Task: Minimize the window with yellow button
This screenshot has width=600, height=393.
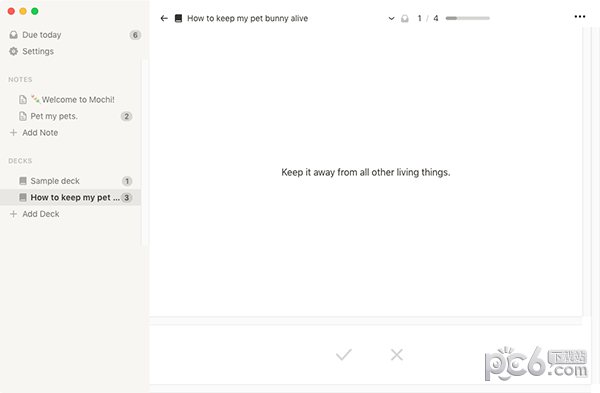Action: coord(23,11)
